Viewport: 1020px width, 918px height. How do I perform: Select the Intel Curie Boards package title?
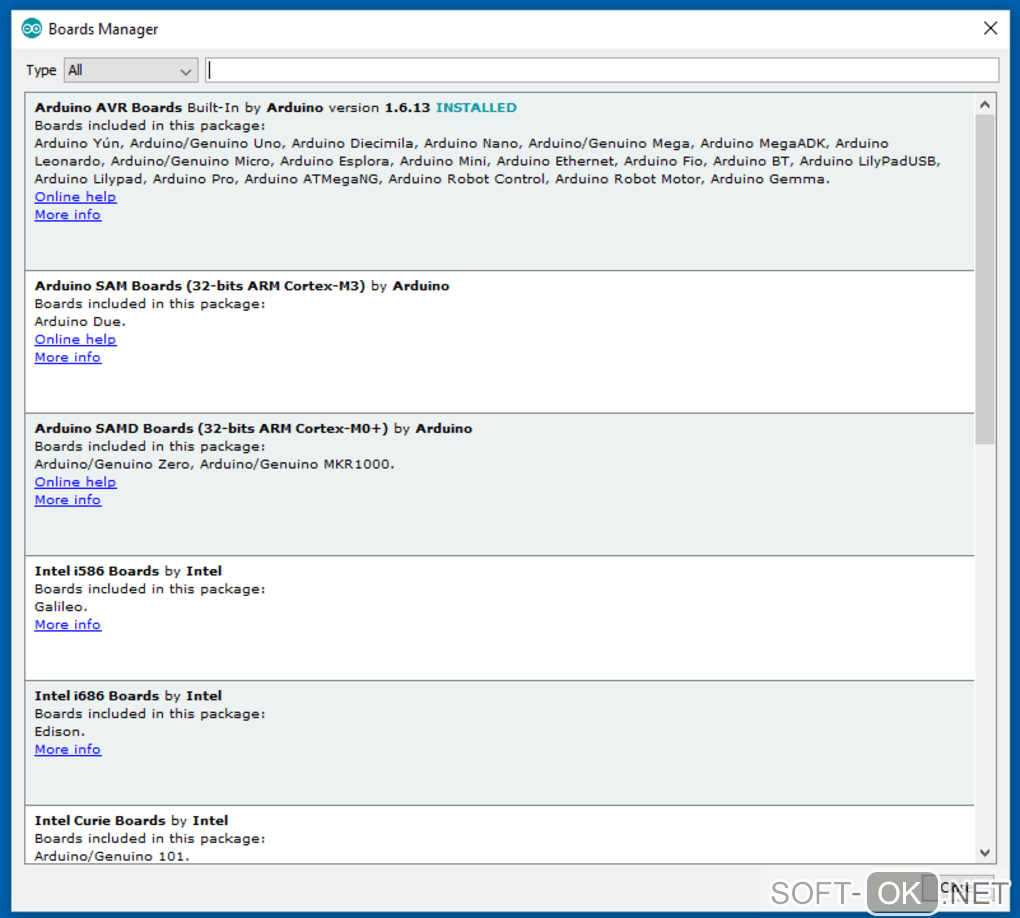(100, 820)
